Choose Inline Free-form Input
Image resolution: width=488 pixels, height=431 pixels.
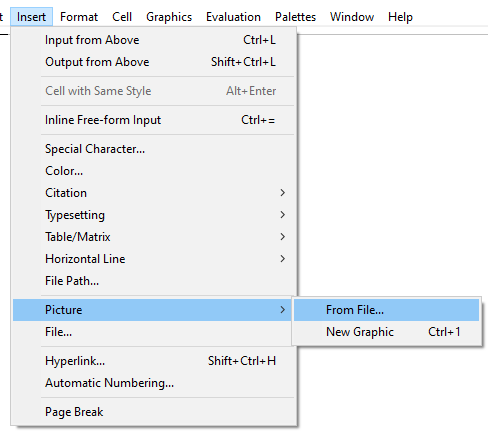click(x=154, y=120)
